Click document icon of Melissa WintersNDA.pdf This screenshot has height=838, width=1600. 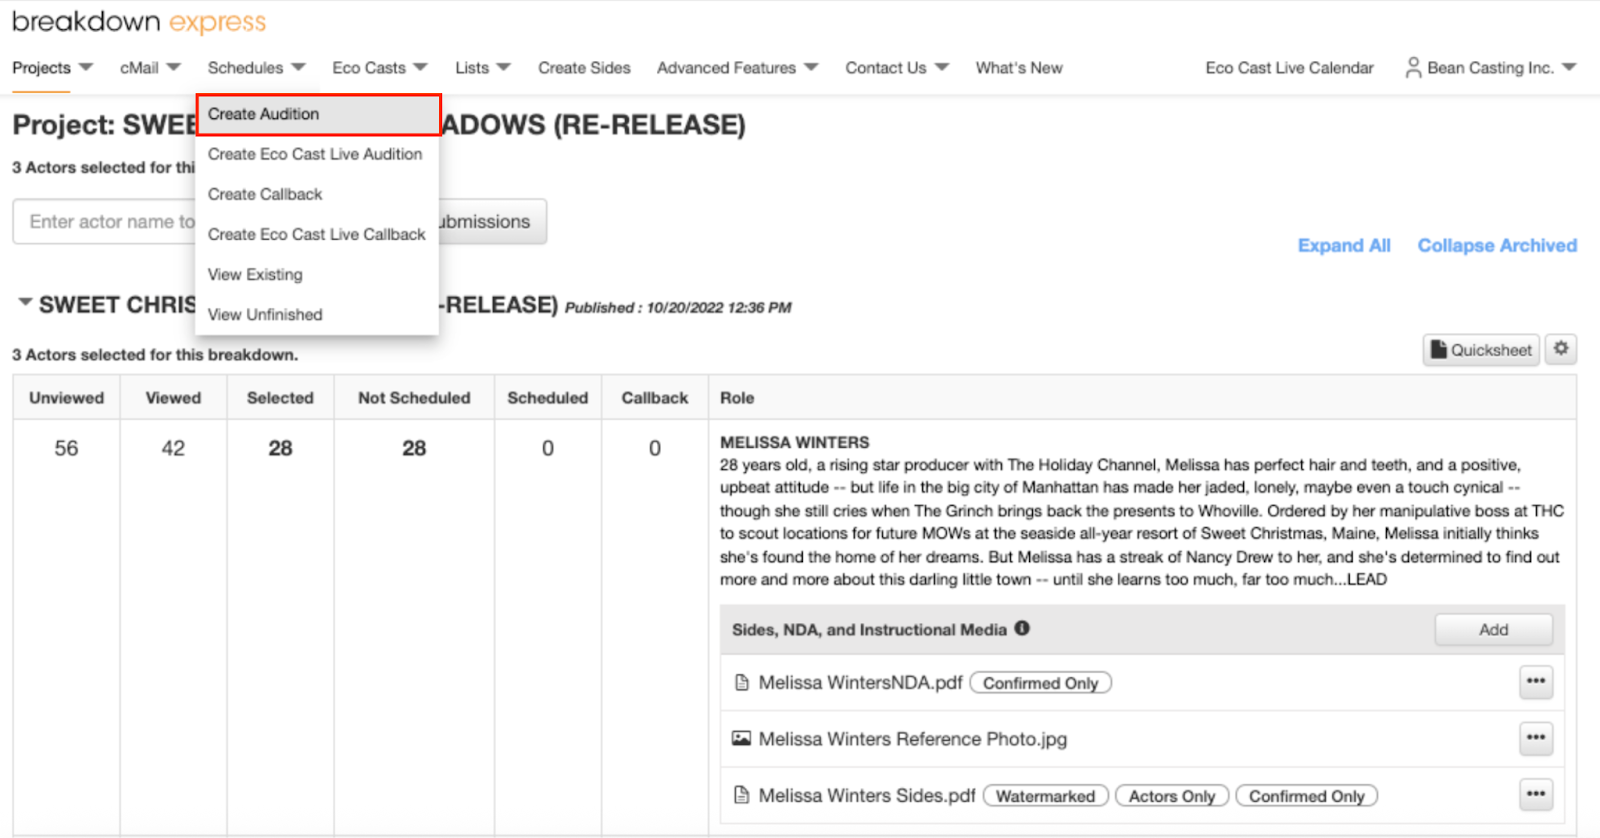[742, 683]
